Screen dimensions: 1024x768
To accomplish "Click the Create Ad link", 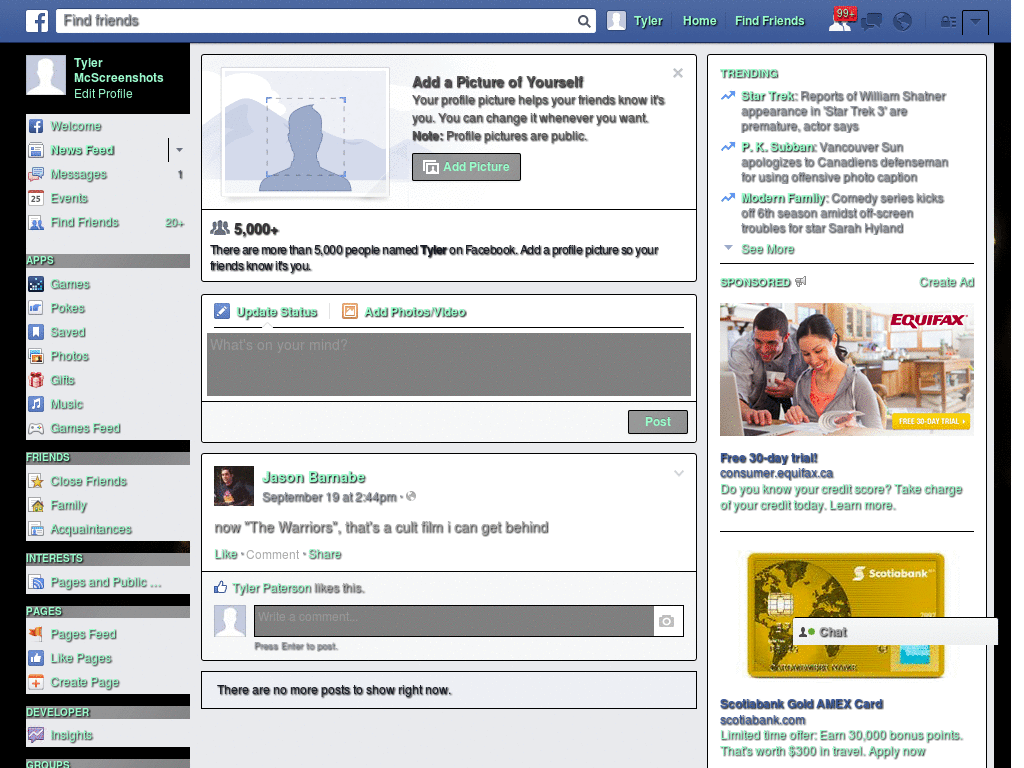I will (x=946, y=282).
